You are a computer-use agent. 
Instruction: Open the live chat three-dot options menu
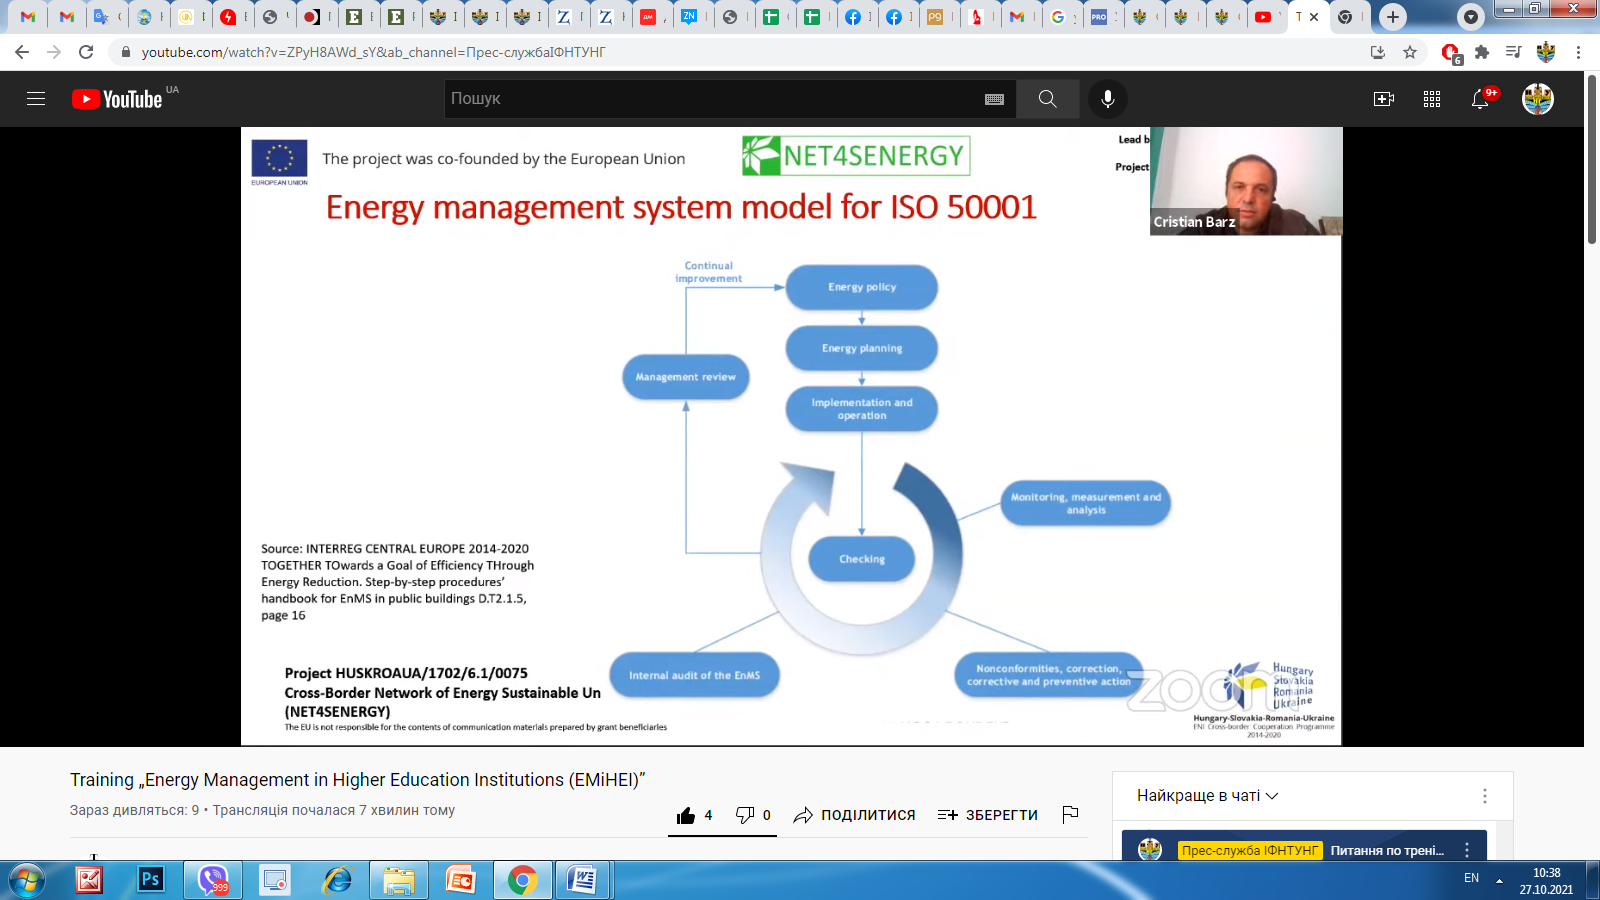[1484, 796]
